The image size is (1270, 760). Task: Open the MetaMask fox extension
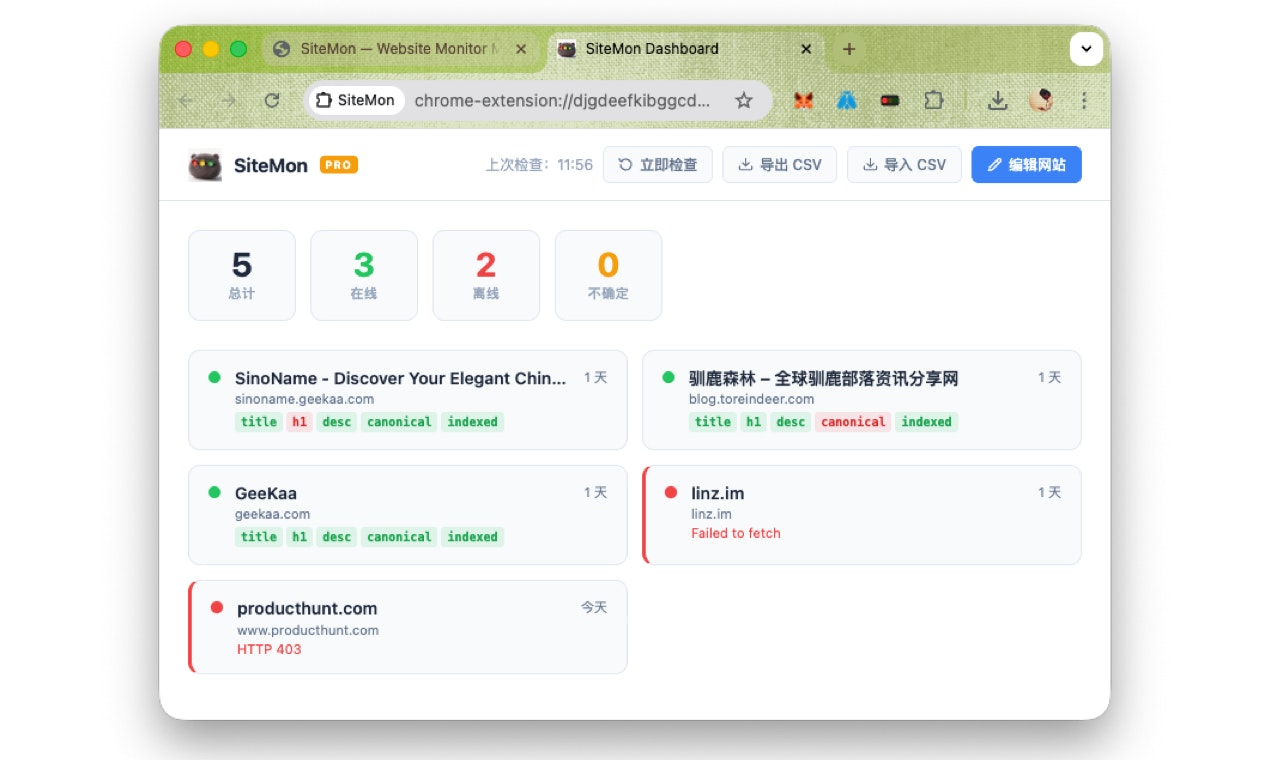(x=803, y=101)
